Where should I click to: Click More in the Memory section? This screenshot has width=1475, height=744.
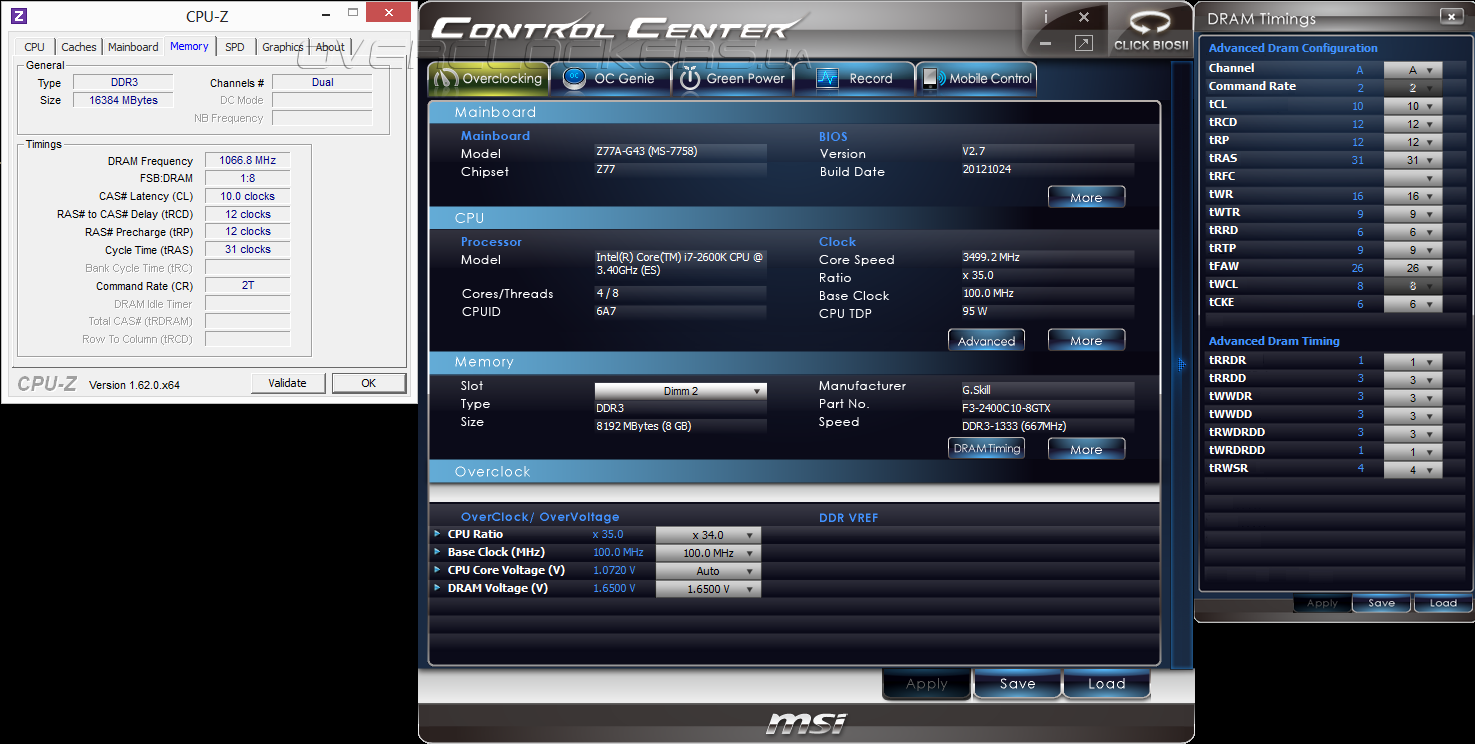pyautogui.click(x=1086, y=449)
